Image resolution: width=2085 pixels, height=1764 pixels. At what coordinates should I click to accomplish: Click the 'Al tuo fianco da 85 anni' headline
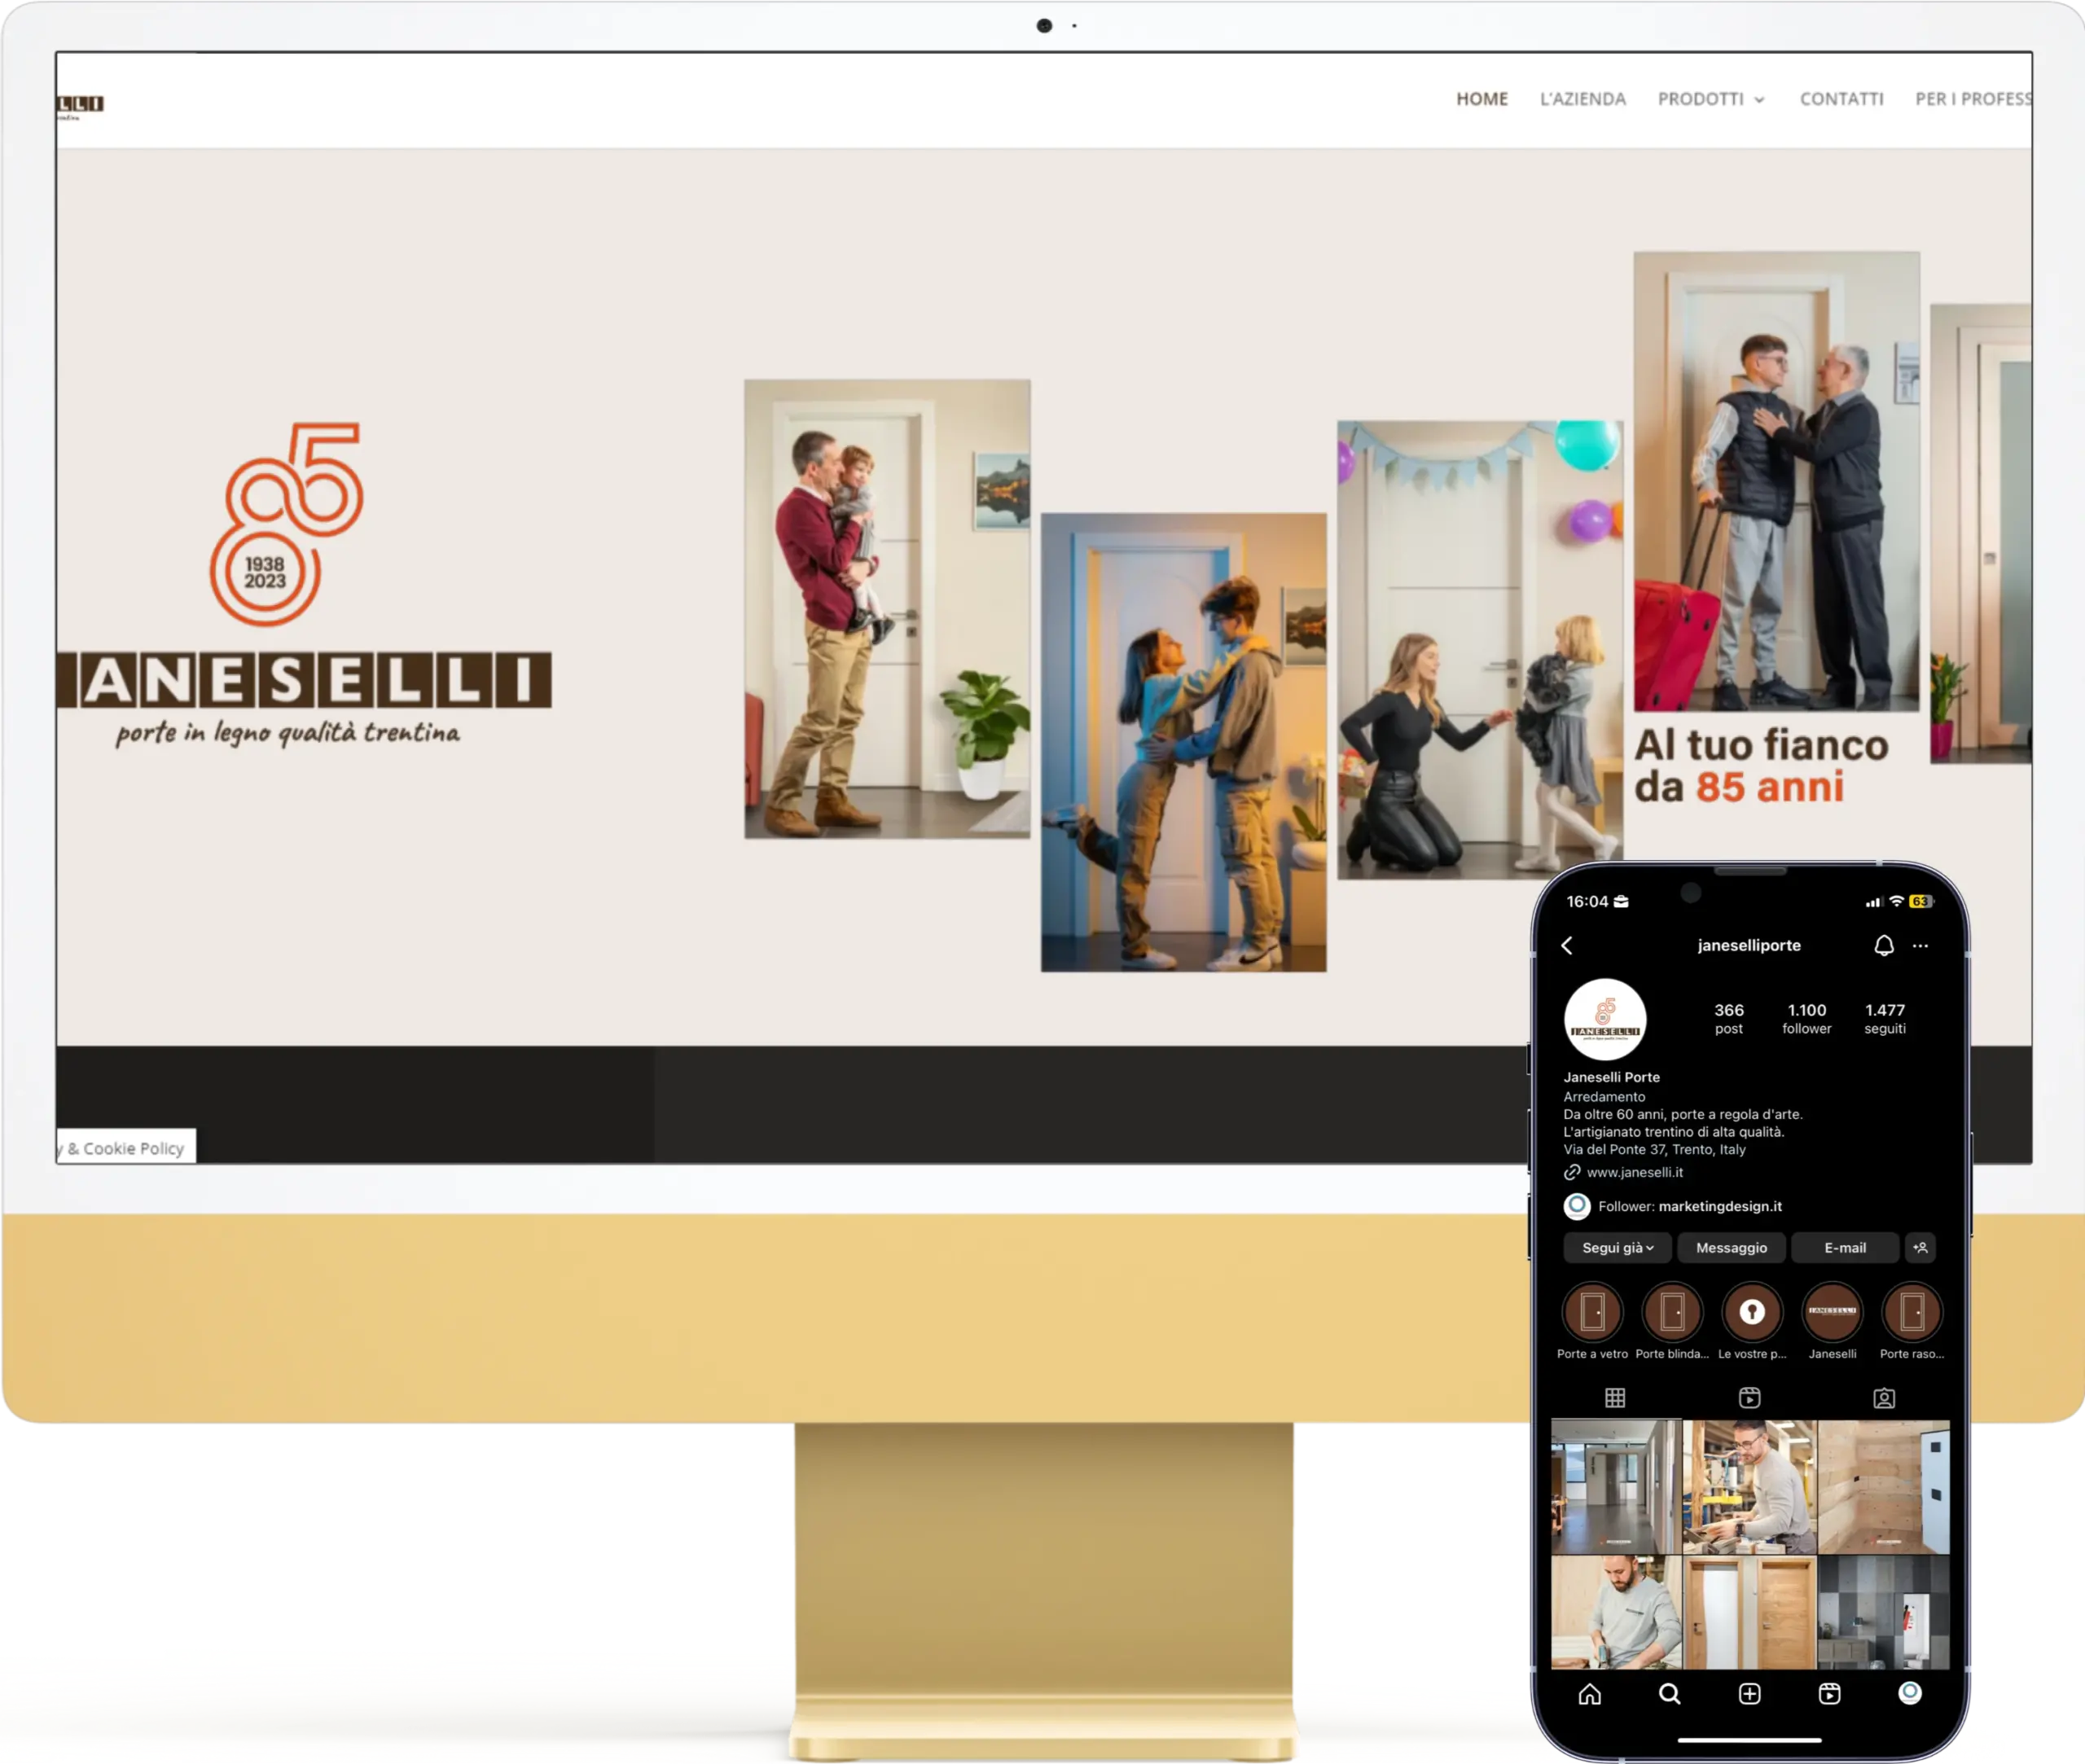coord(1761,766)
